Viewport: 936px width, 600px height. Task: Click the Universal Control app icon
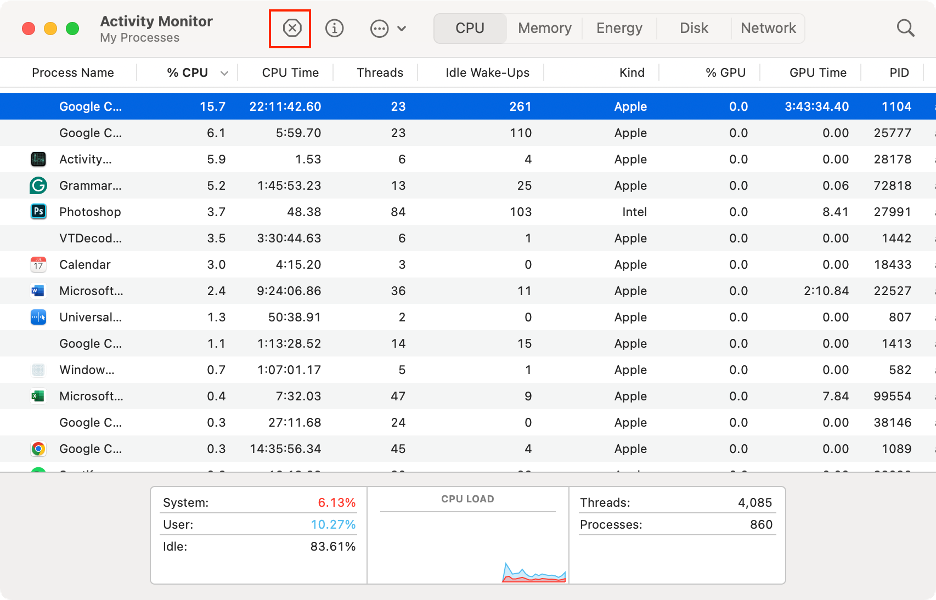pyautogui.click(x=38, y=316)
